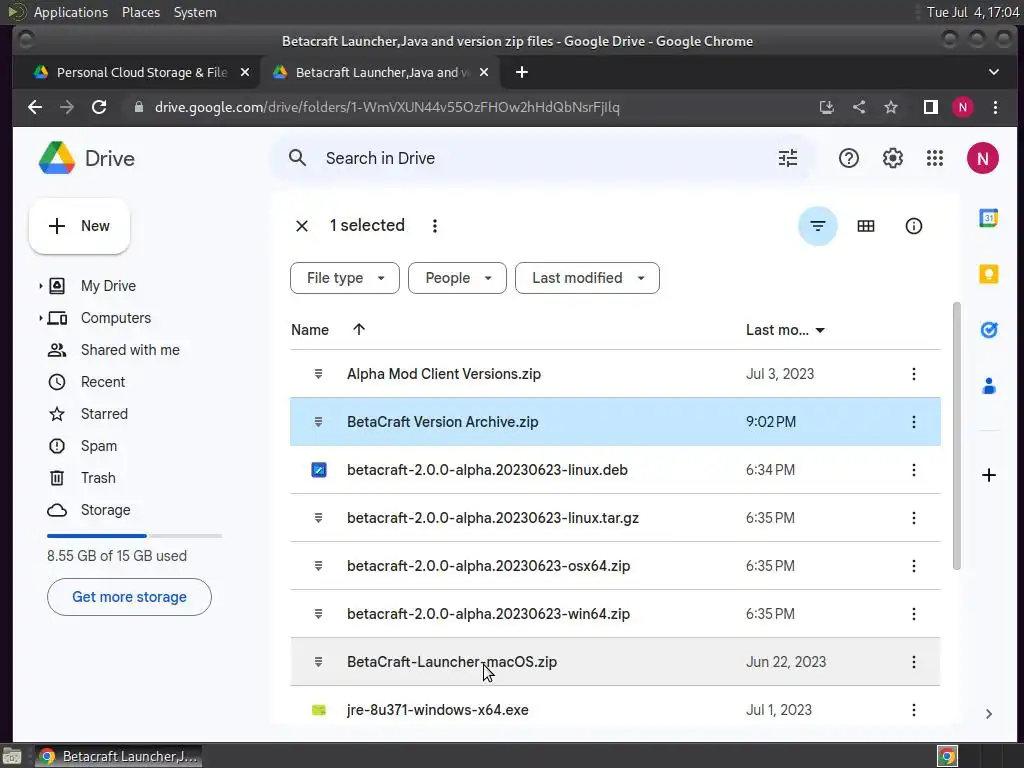Open the Google apps grid

coord(935,158)
